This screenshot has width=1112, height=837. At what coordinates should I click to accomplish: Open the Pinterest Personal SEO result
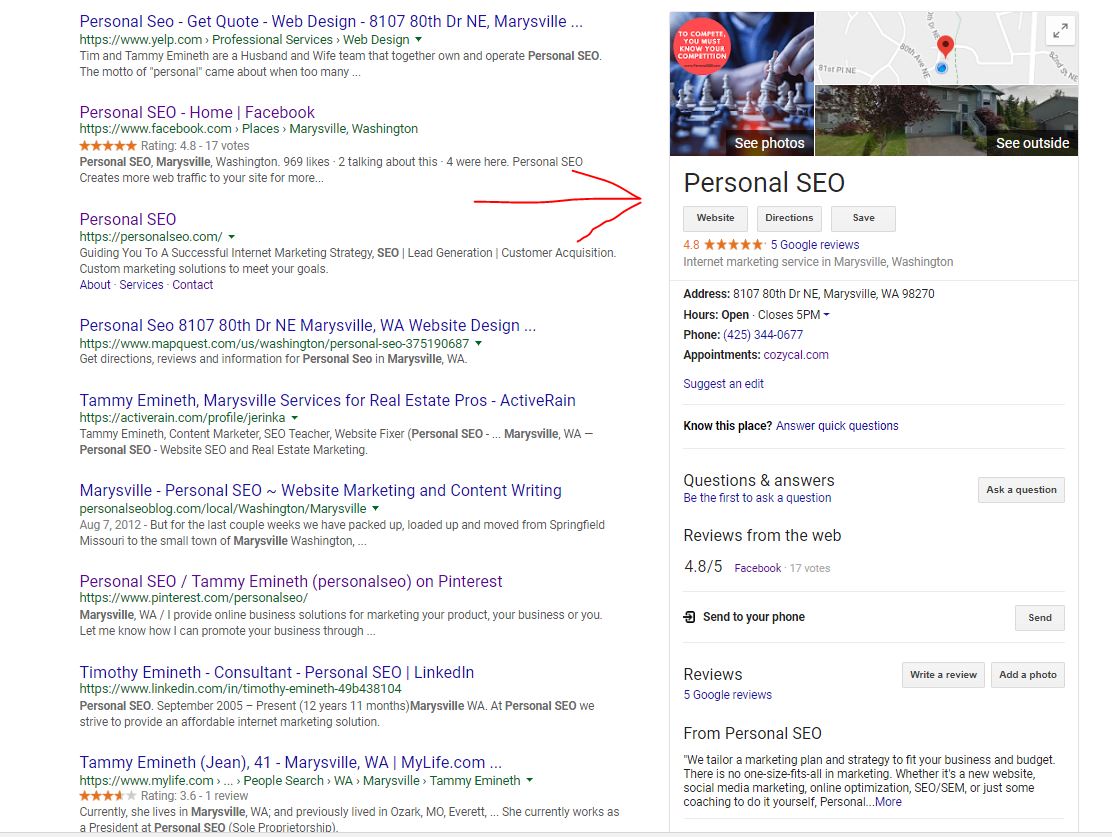291,581
